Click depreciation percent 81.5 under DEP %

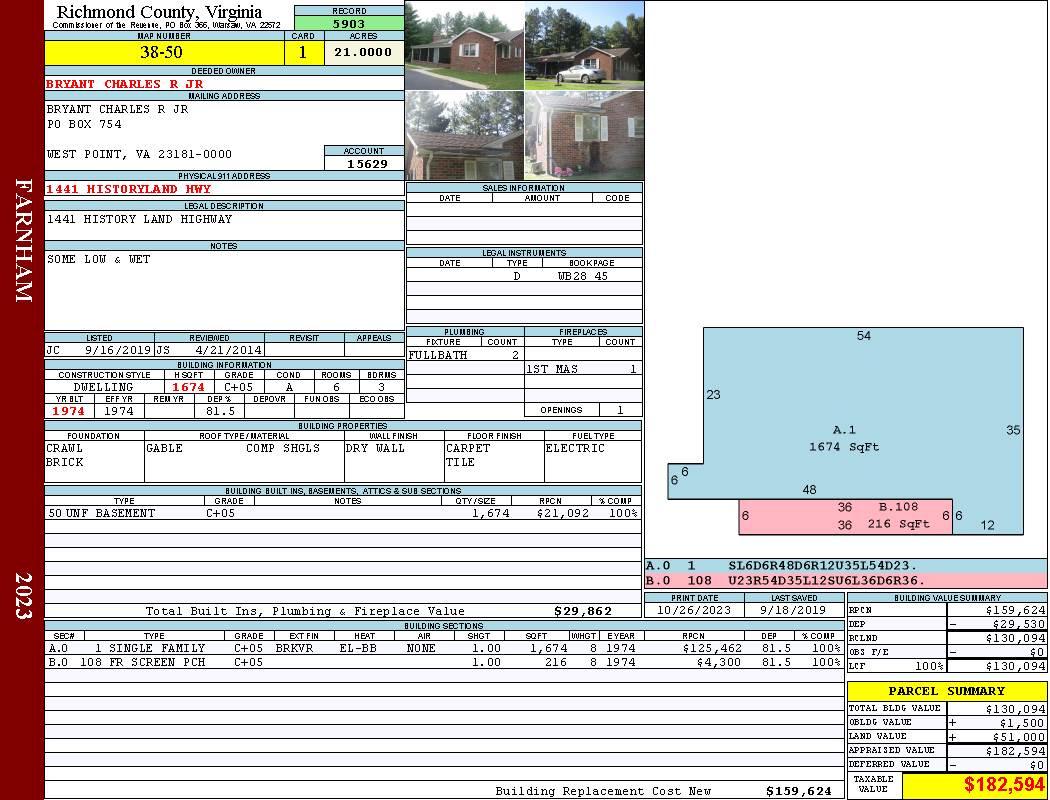point(220,411)
